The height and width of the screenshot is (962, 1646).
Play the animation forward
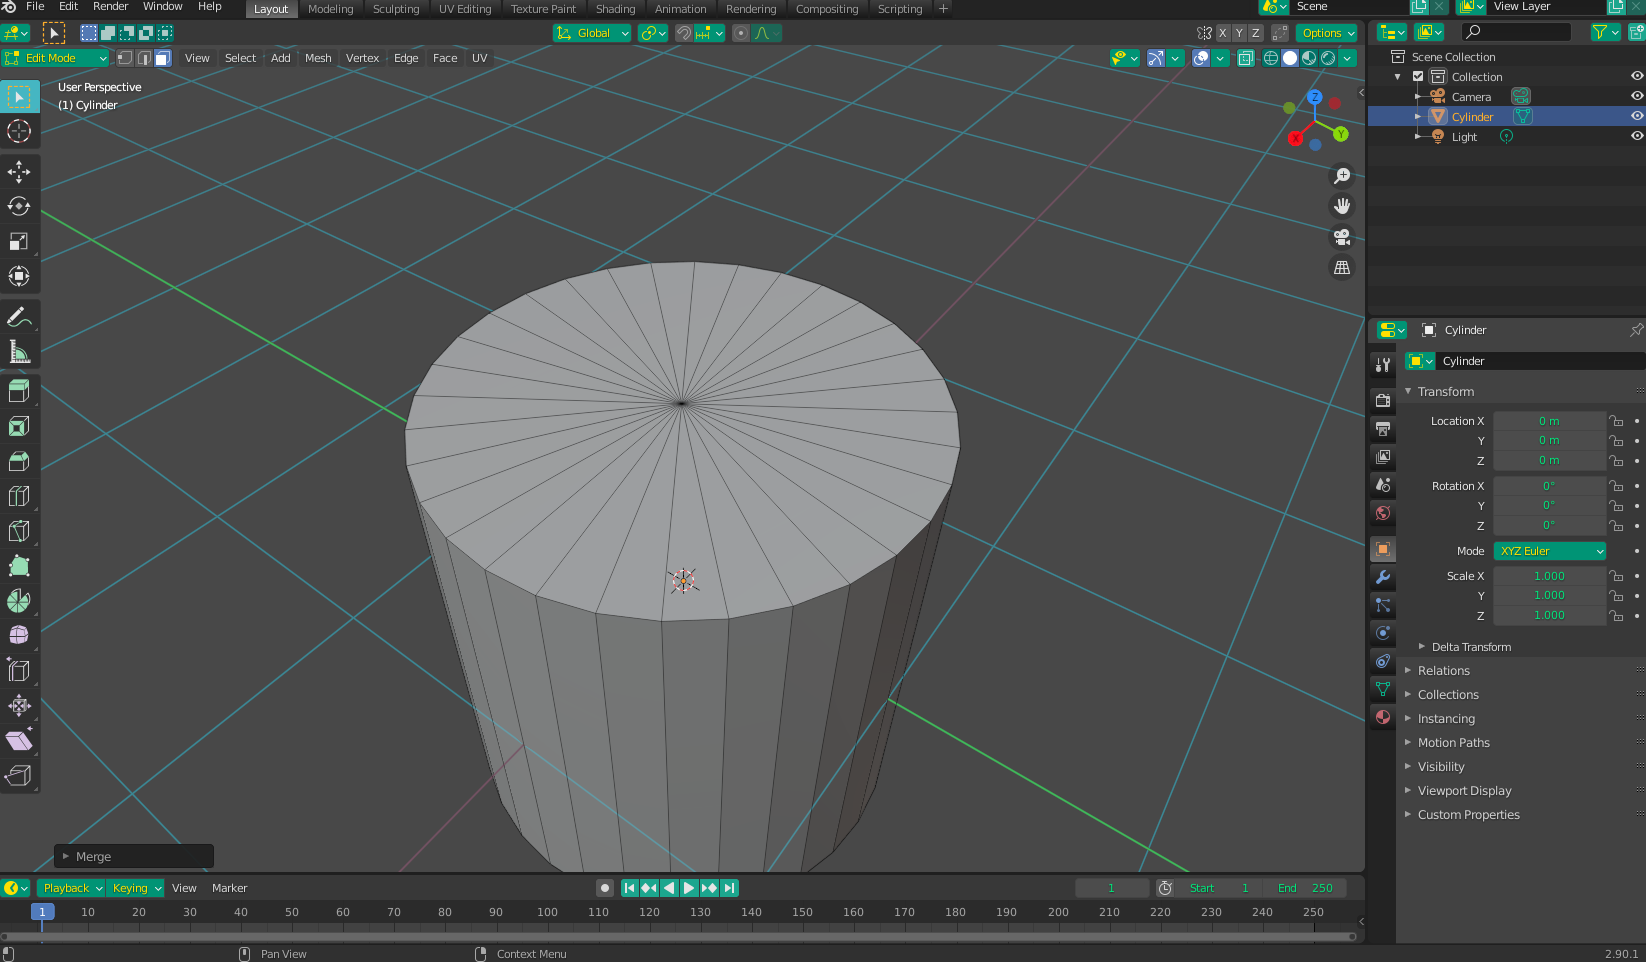(689, 888)
